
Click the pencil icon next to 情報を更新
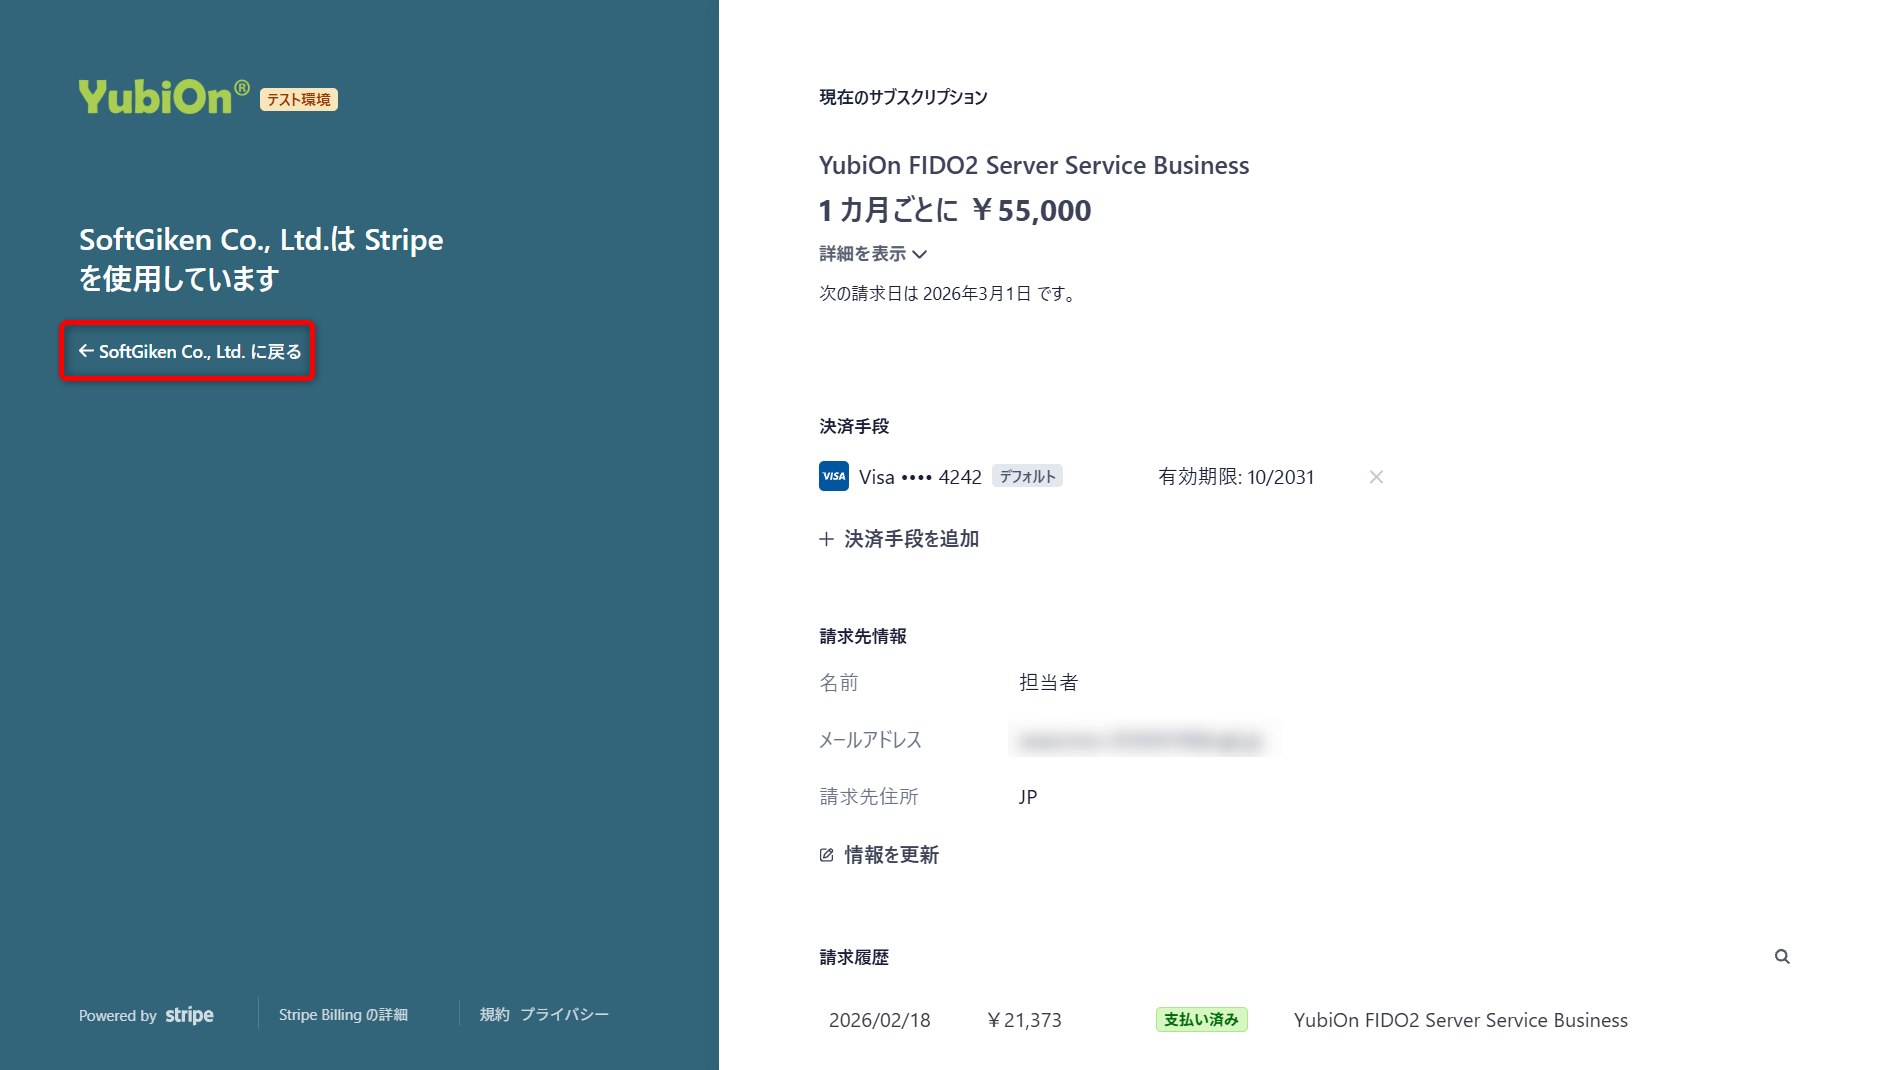[x=825, y=855]
